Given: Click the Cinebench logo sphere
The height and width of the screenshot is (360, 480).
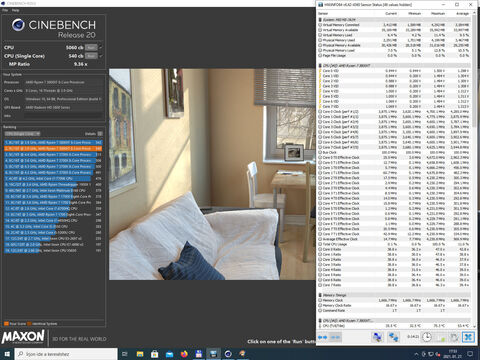Looking at the screenshot, I should (18, 25).
